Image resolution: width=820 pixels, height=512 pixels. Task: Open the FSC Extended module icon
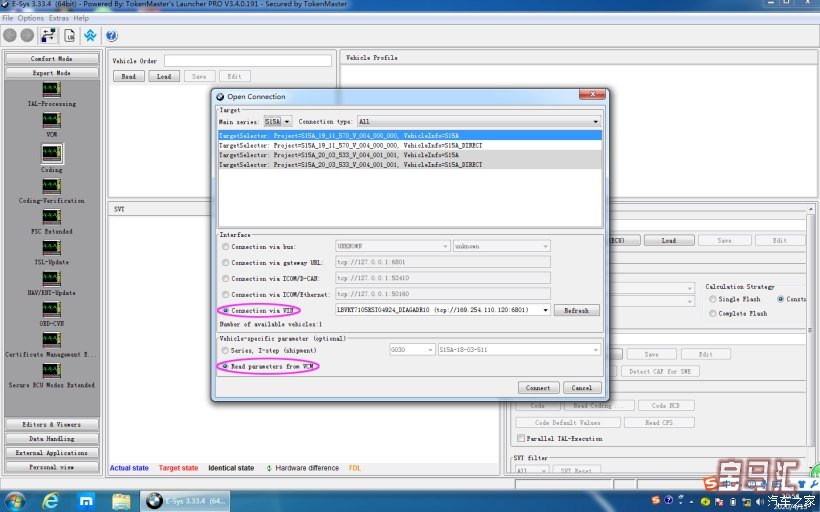click(51, 217)
